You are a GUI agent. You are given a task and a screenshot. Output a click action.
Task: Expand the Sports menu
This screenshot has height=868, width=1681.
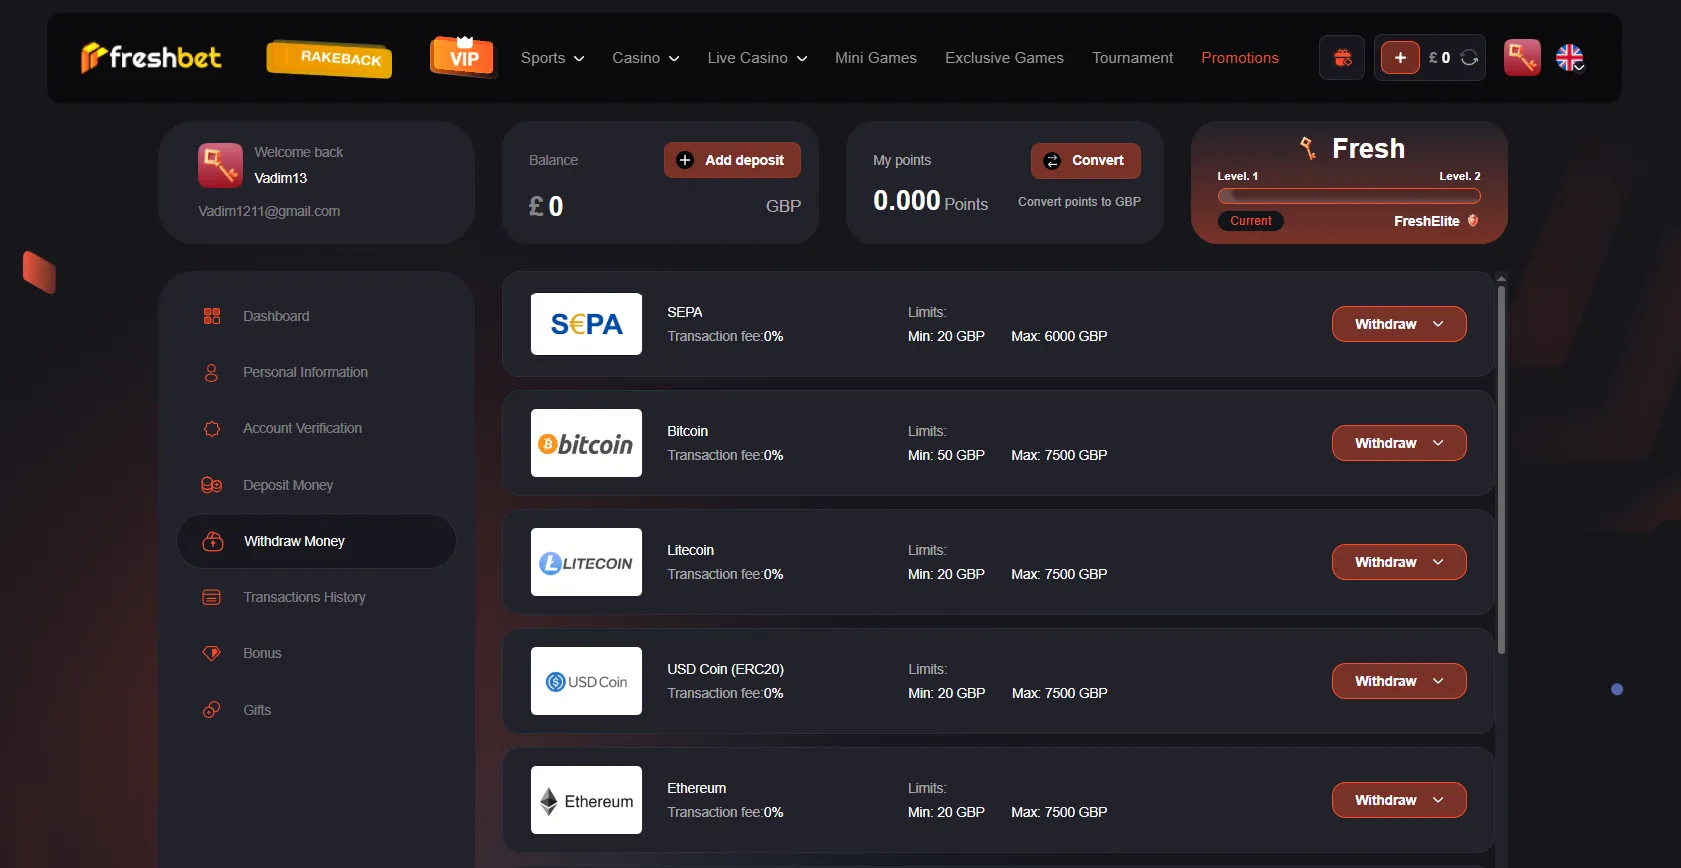pyautogui.click(x=552, y=58)
